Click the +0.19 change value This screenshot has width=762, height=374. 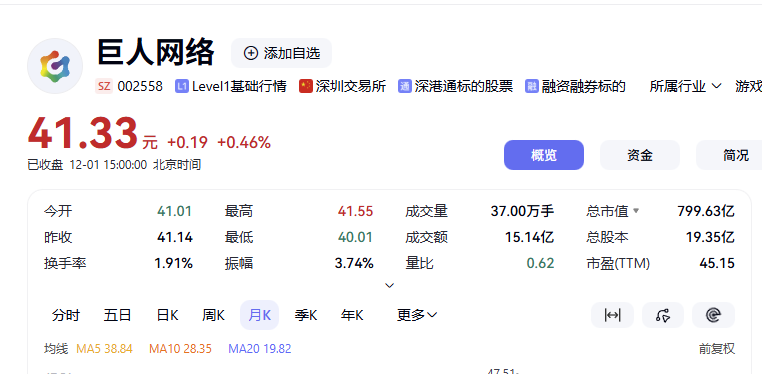pyautogui.click(x=187, y=142)
